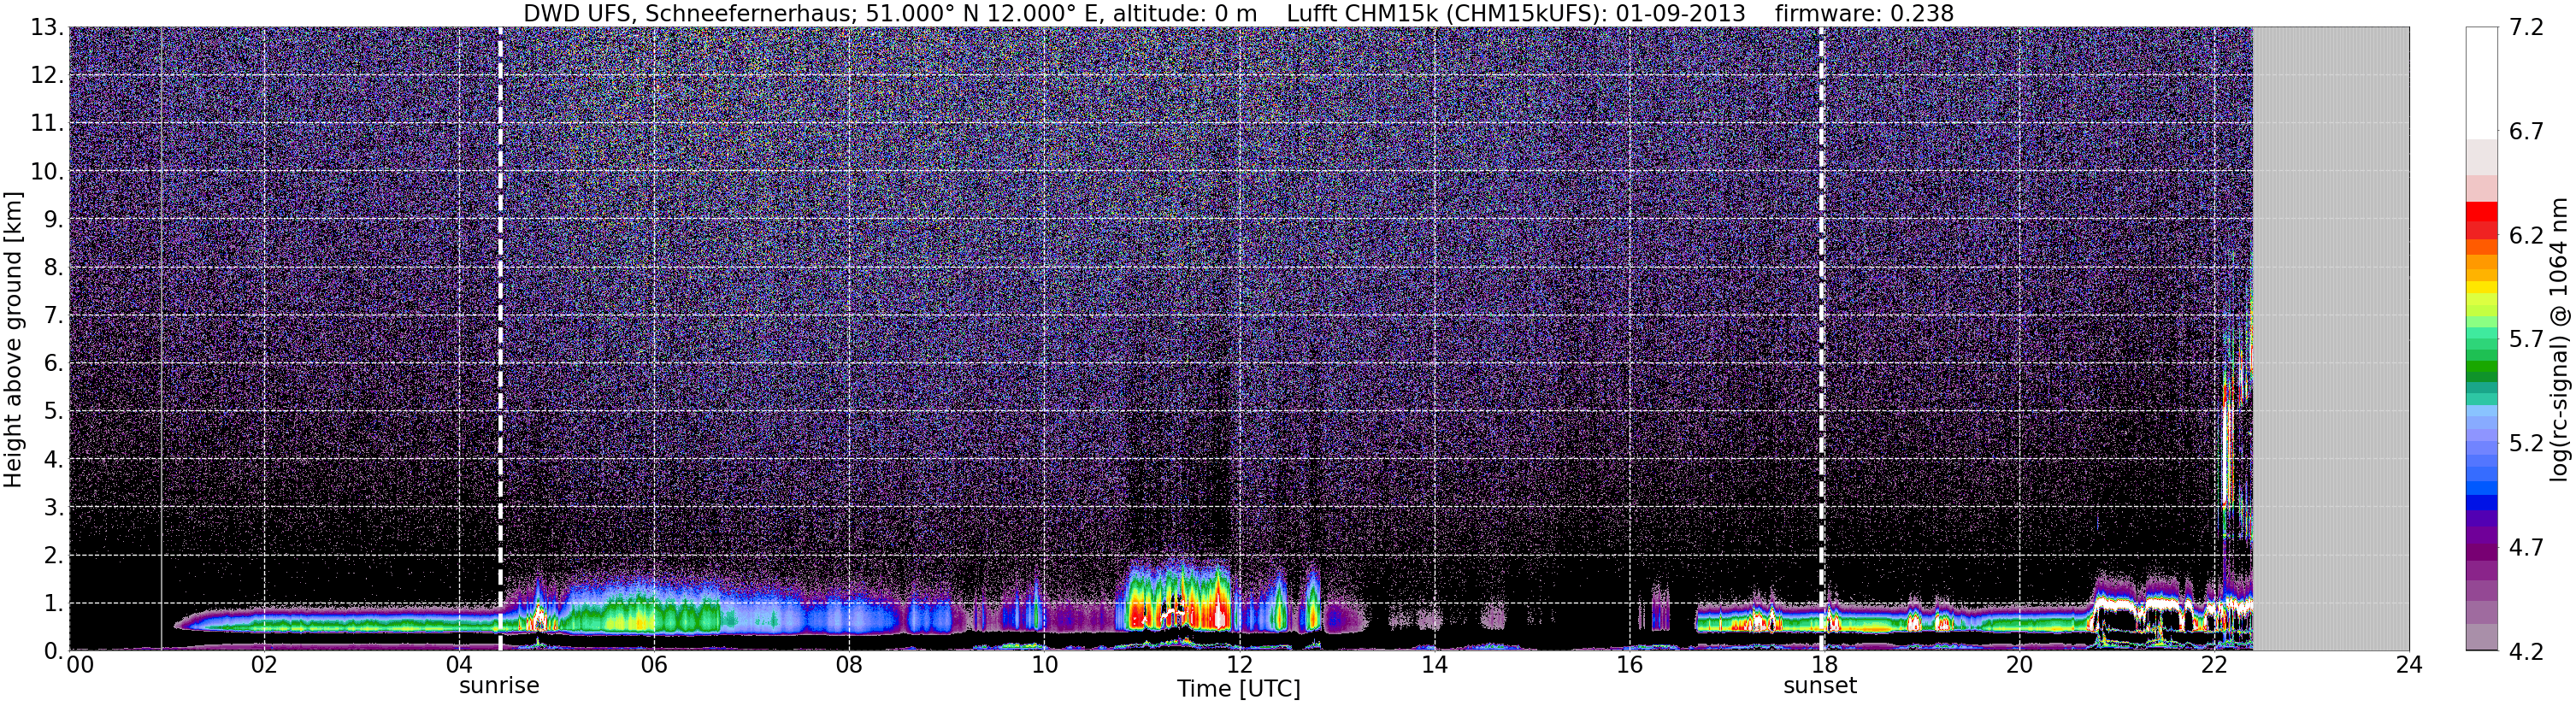
Task: Click the plot title mentioning Schneefernerhaus
Action: [1238, 13]
